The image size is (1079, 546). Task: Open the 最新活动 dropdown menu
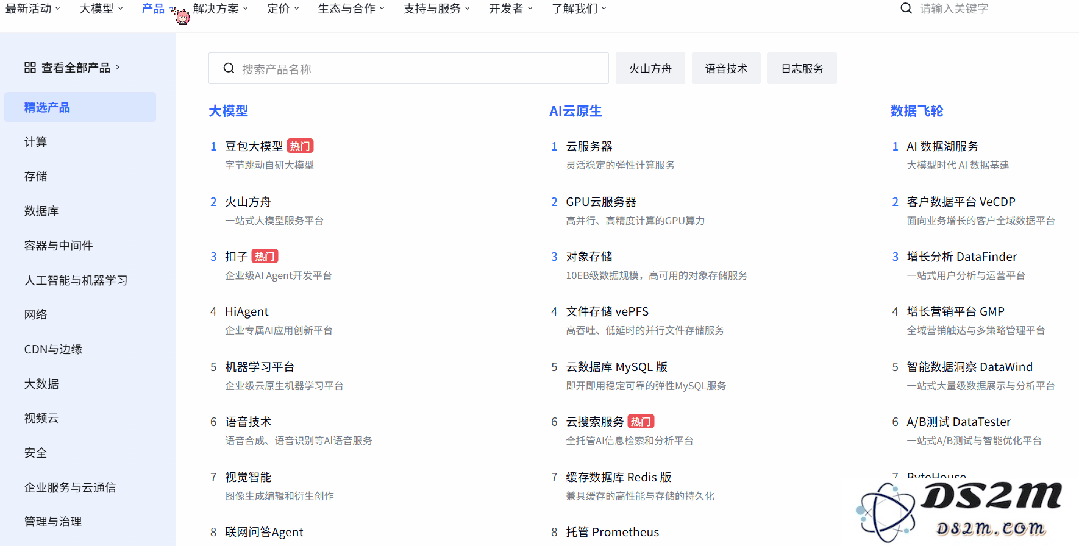click(32, 9)
